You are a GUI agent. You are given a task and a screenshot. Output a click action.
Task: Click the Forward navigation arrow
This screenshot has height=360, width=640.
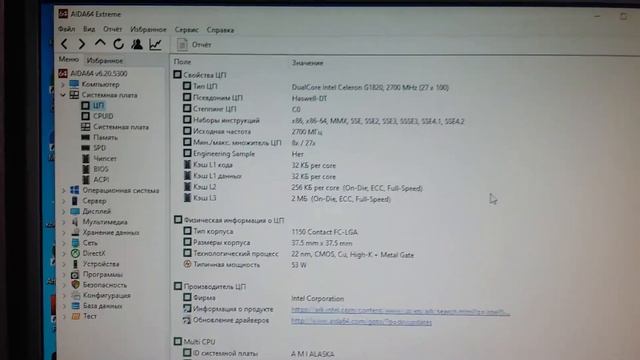click(x=82, y=44)
